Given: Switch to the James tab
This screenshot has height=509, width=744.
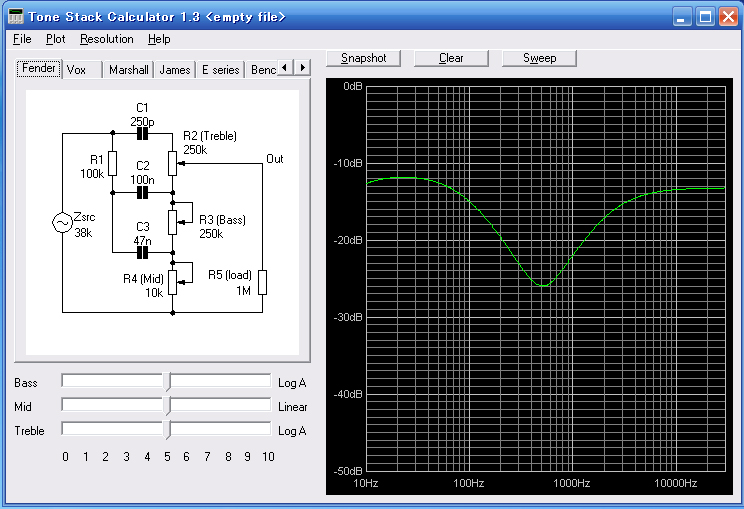Looking at the screenshot, I should 175,70.
